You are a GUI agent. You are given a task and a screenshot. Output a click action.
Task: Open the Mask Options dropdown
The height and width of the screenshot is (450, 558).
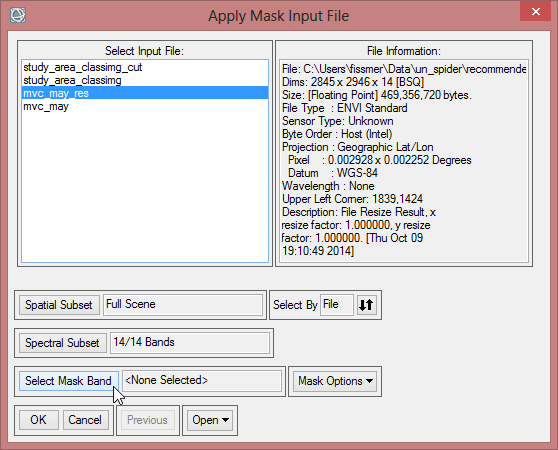click(335, 381)
